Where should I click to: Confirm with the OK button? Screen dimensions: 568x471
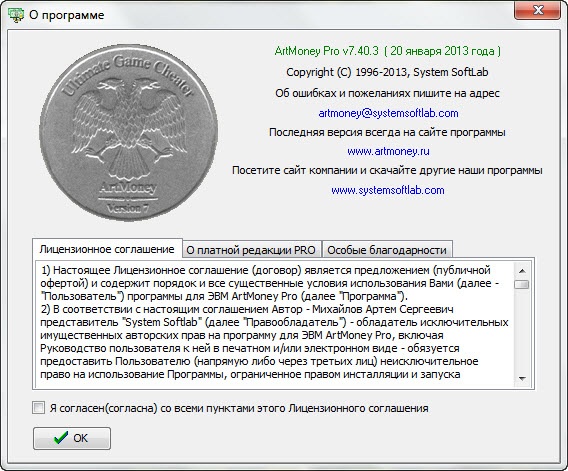[x=72, y=438]
